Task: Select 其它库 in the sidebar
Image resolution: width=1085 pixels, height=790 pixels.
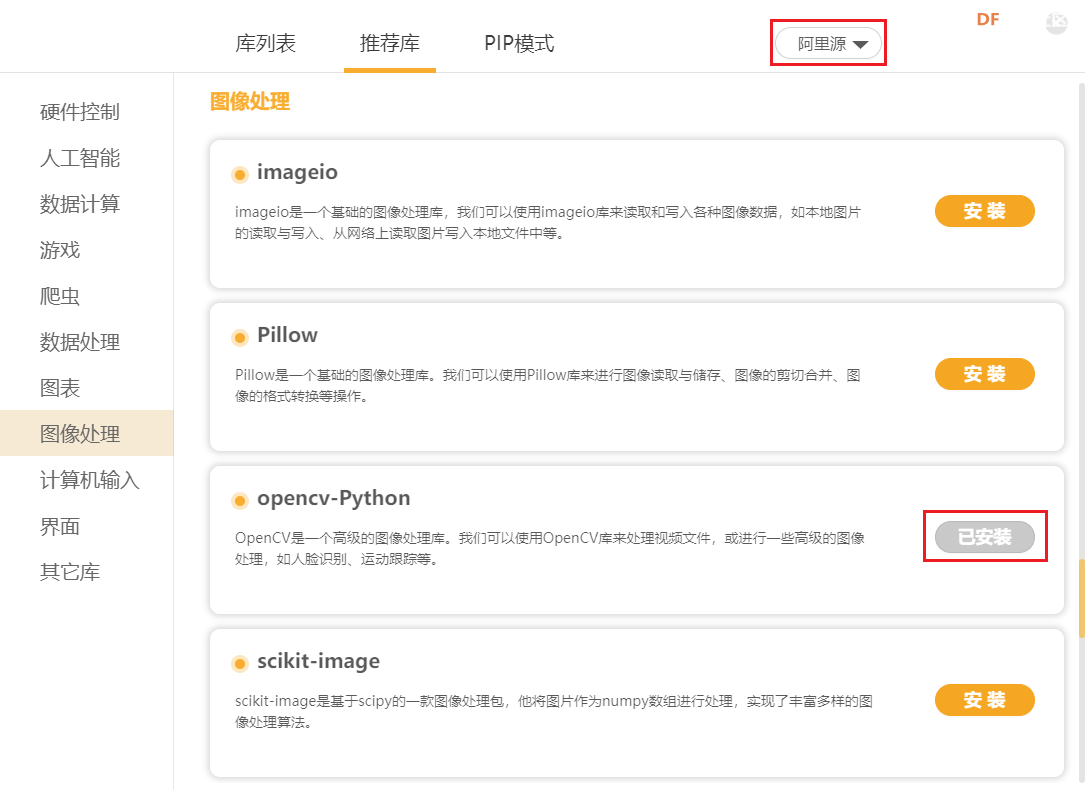Action: 70,572
